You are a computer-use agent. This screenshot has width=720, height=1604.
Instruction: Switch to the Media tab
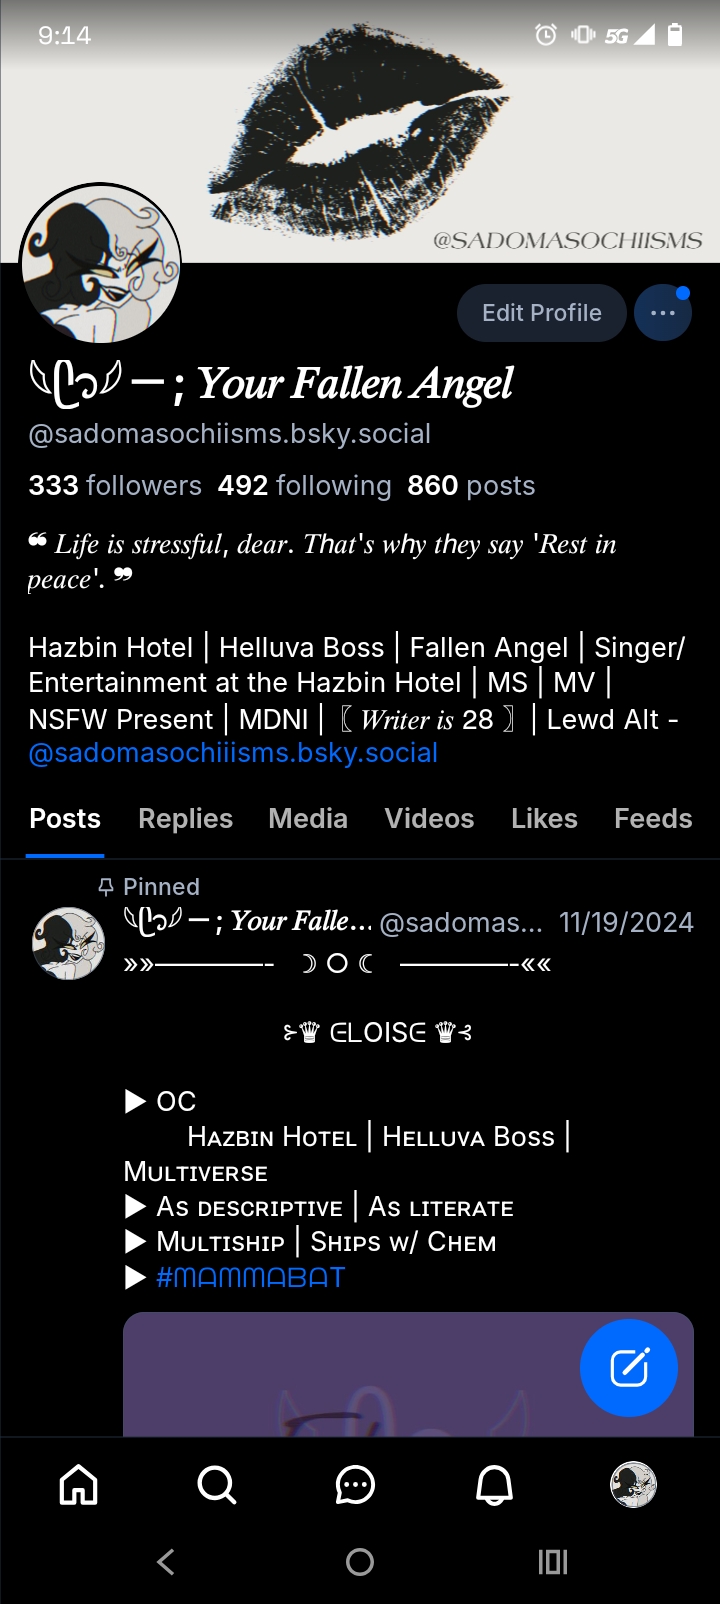point(308,819)
